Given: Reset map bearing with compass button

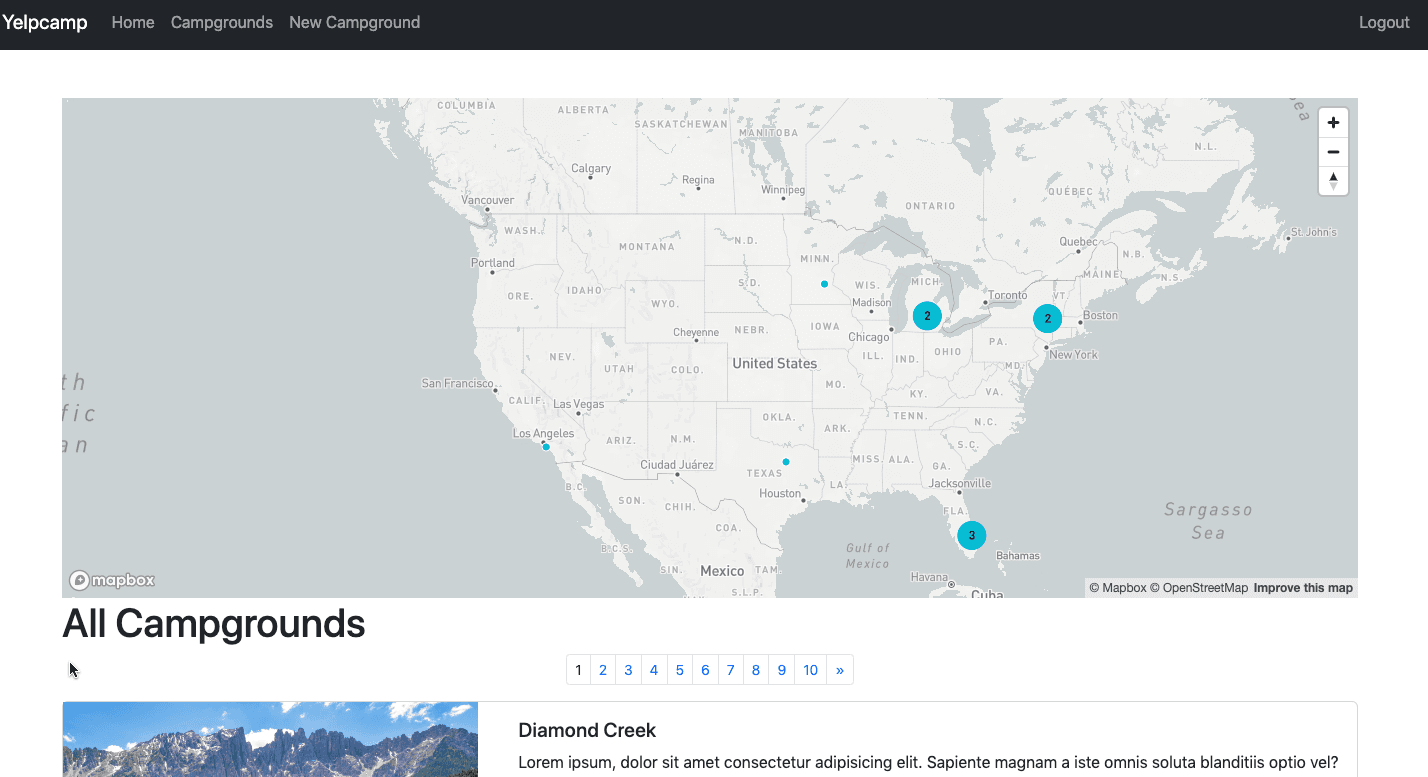Looking at the screenshot, I should (x=1333, y=181).
